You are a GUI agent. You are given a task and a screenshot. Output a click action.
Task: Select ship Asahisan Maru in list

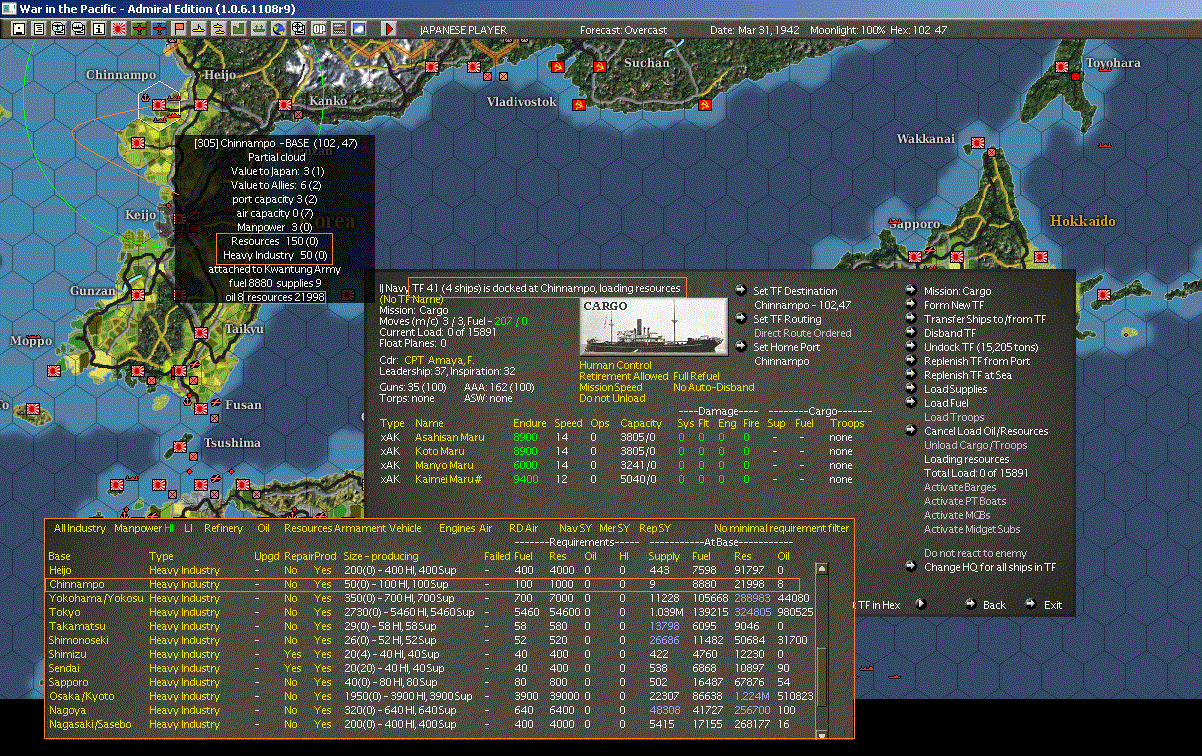449,437
